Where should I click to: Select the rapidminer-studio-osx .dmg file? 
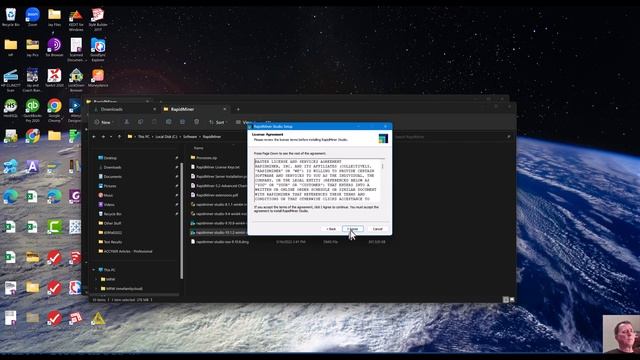tap(222, 242)
